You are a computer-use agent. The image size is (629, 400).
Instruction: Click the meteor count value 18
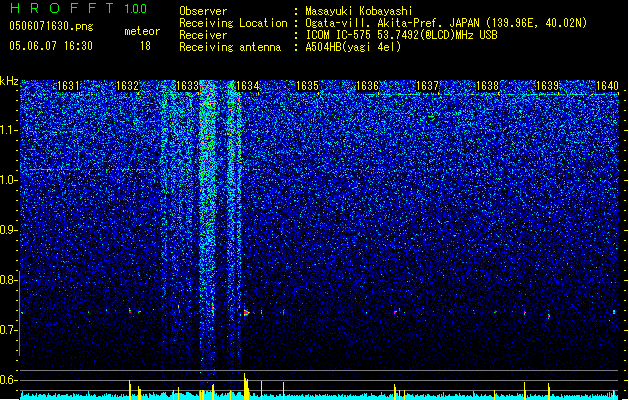click(x=145, y=46)
